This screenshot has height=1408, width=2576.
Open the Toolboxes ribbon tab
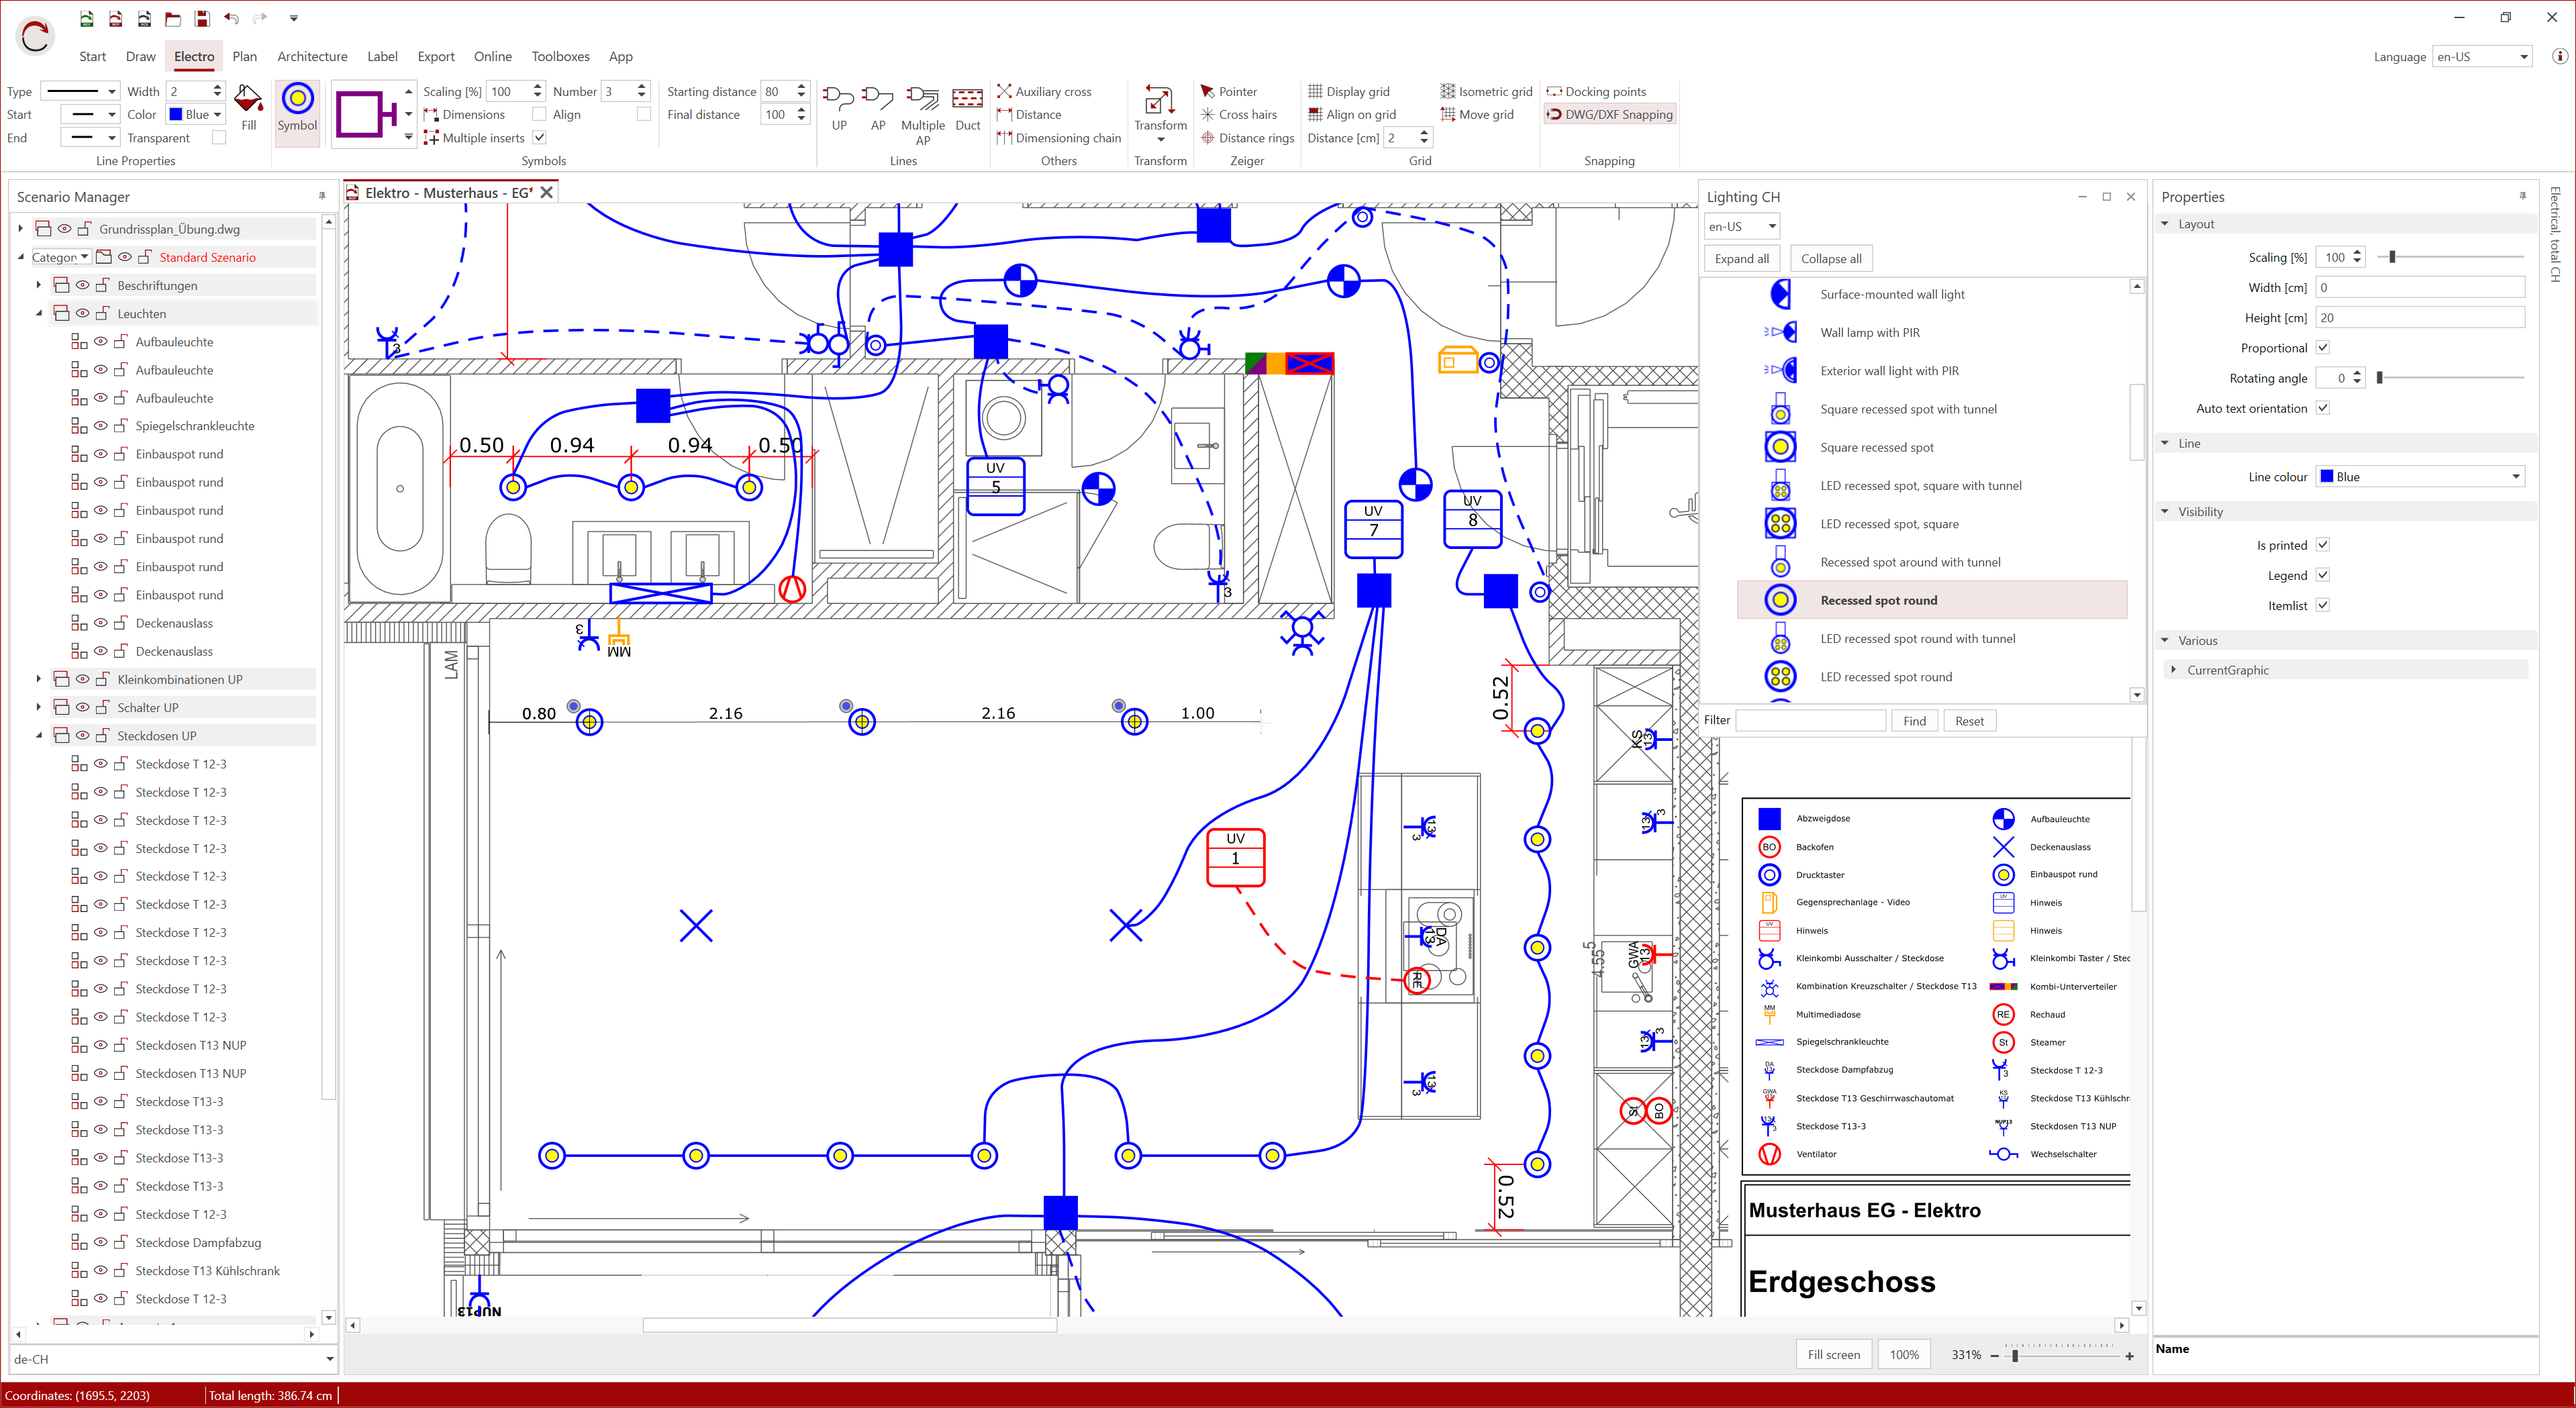click(560, 56)
